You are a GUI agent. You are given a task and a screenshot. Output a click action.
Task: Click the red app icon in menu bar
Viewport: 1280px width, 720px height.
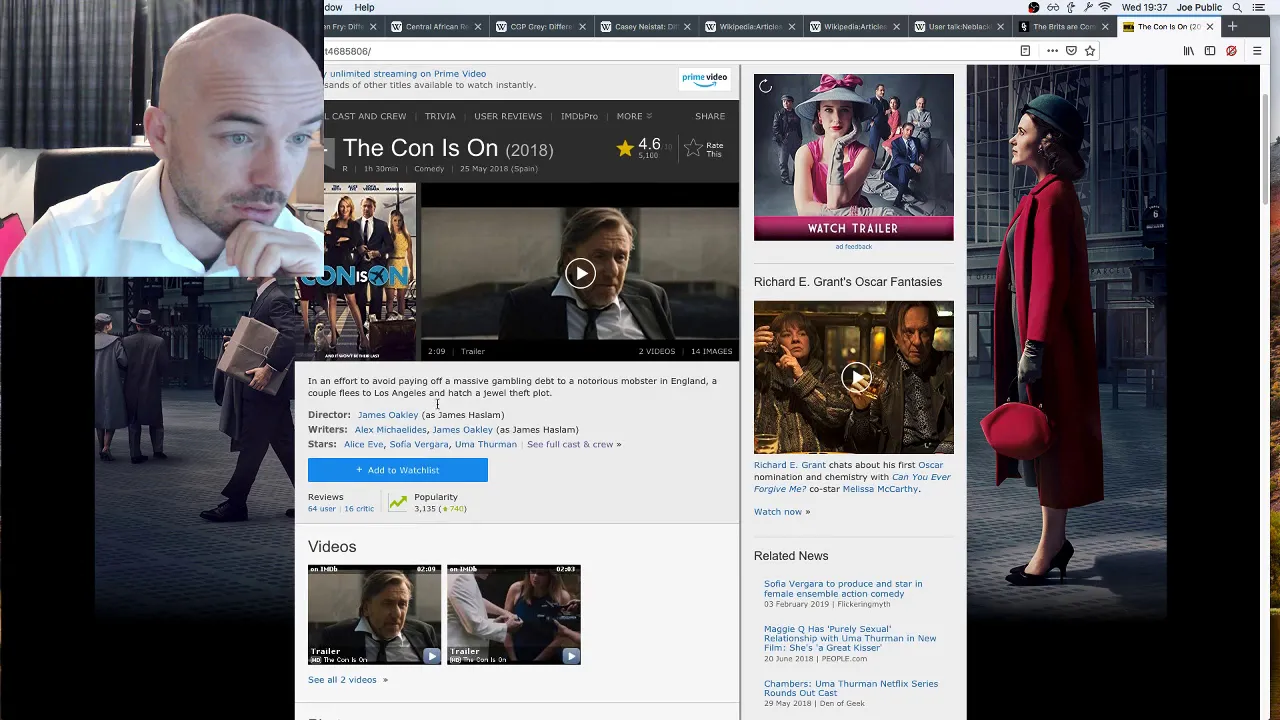click(1034, 7)
